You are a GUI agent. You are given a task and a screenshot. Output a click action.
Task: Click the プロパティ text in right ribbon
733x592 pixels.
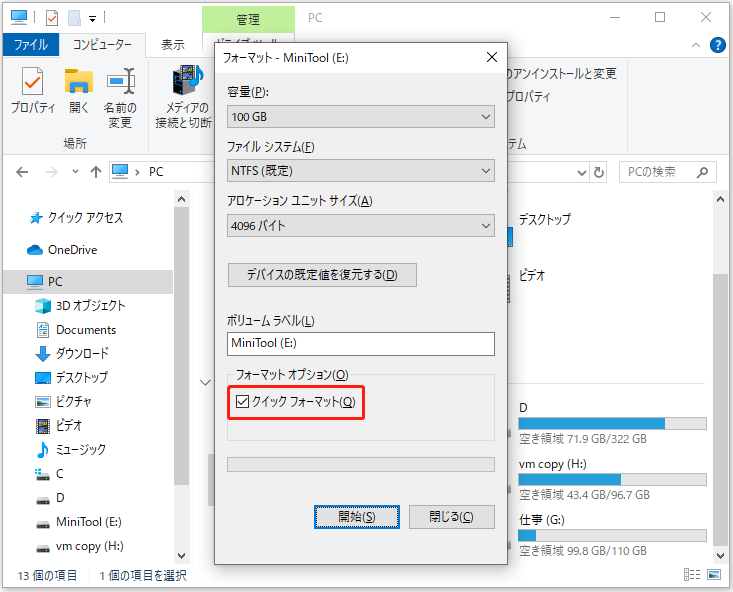coord(528,97)
